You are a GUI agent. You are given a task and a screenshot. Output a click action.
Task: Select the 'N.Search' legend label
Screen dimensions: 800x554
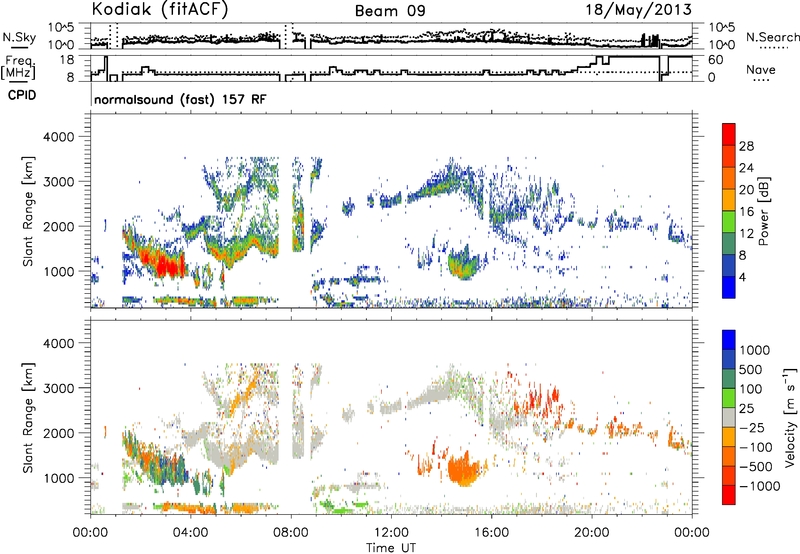pos(772,37)
